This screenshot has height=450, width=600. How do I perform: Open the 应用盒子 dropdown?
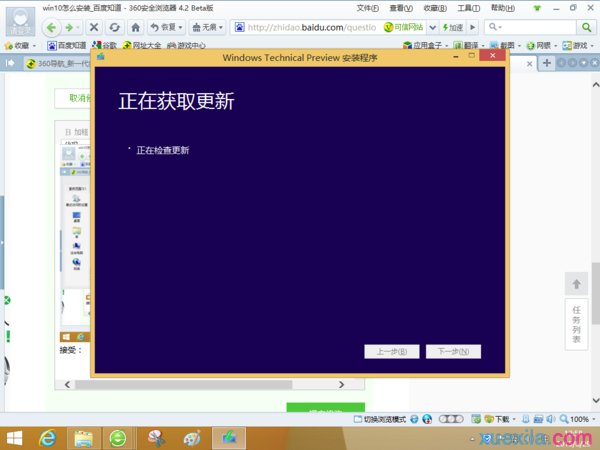[426, 46]
